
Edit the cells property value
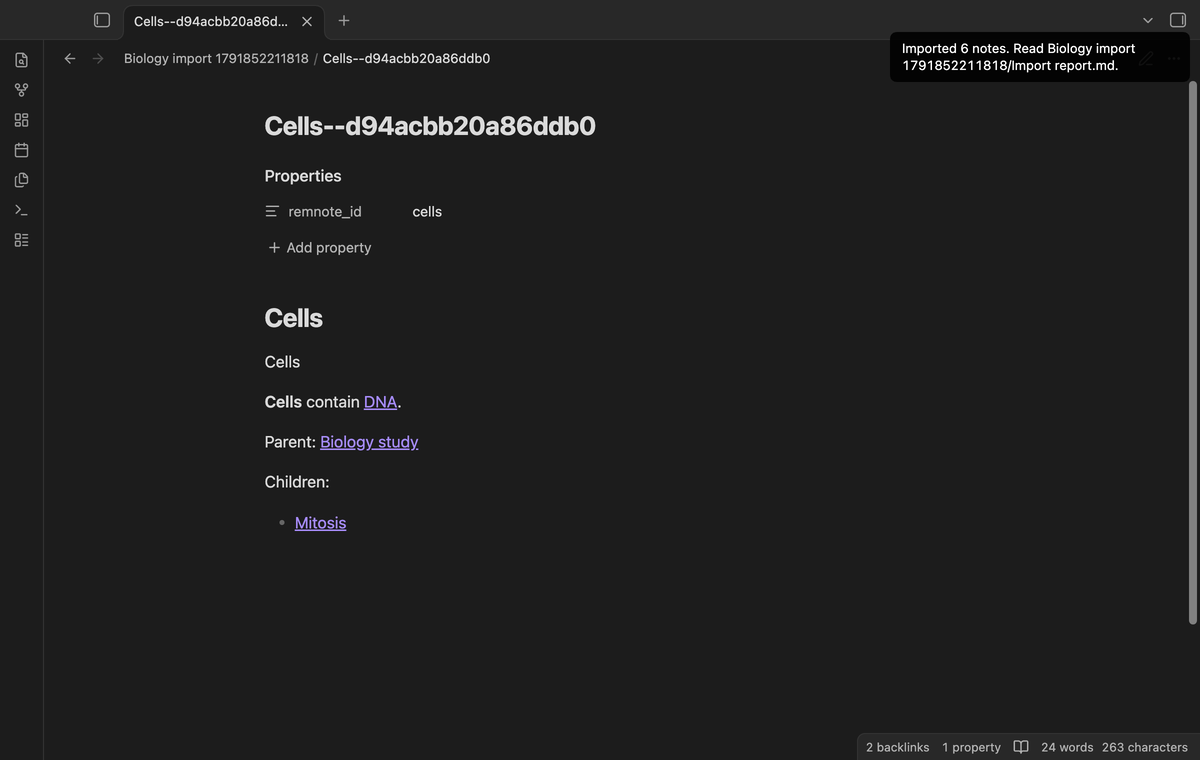pyautogui.click(x=427, y=212)
